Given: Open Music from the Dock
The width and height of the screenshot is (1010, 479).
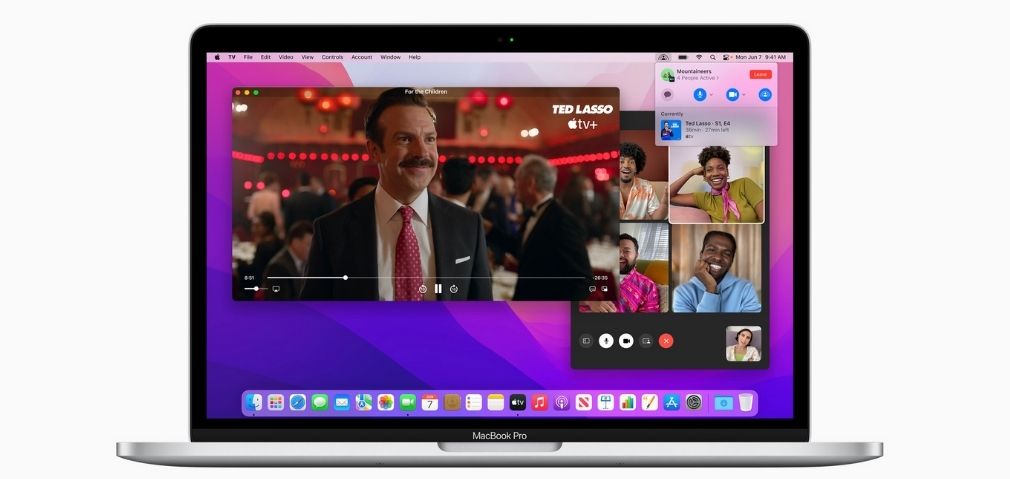Looking at the screenshot, I should click(x=540, y=403).
